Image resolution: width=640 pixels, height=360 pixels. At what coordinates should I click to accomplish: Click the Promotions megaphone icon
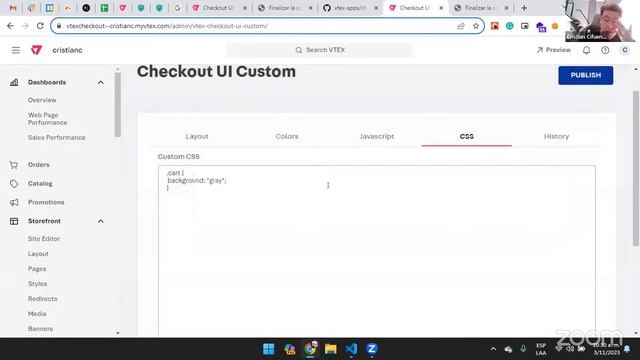14,202
